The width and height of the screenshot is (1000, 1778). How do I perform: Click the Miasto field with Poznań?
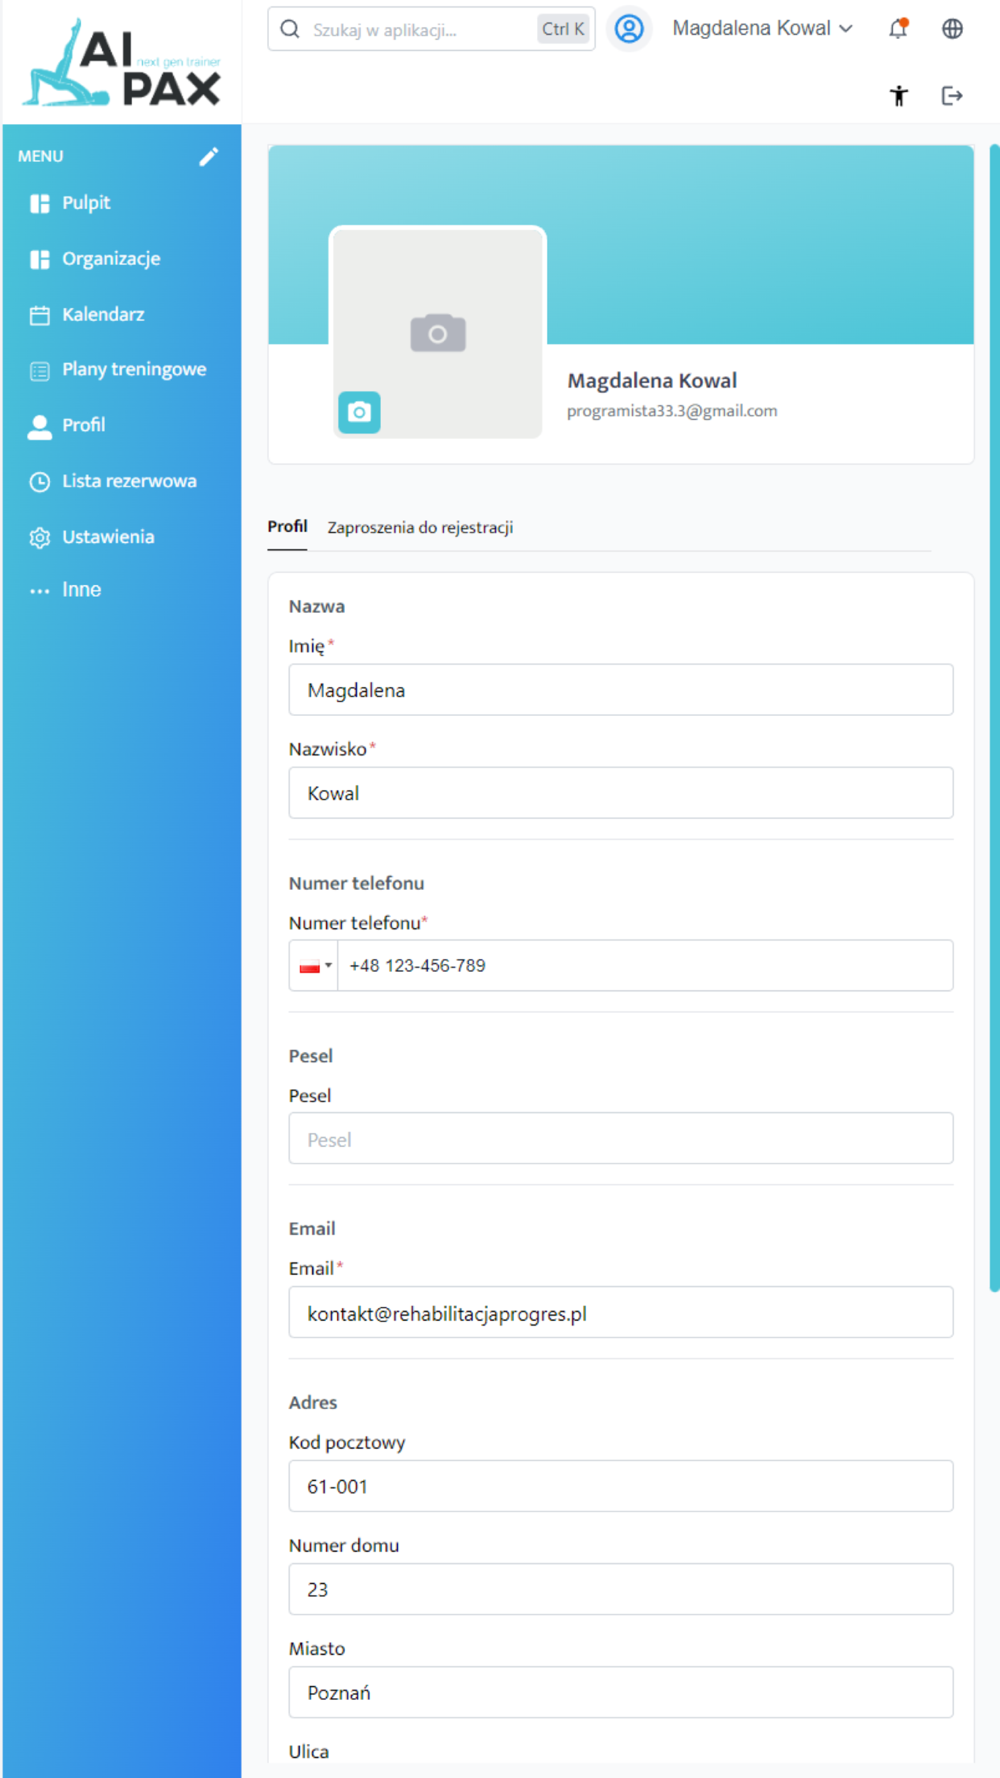pos(621,1692)
